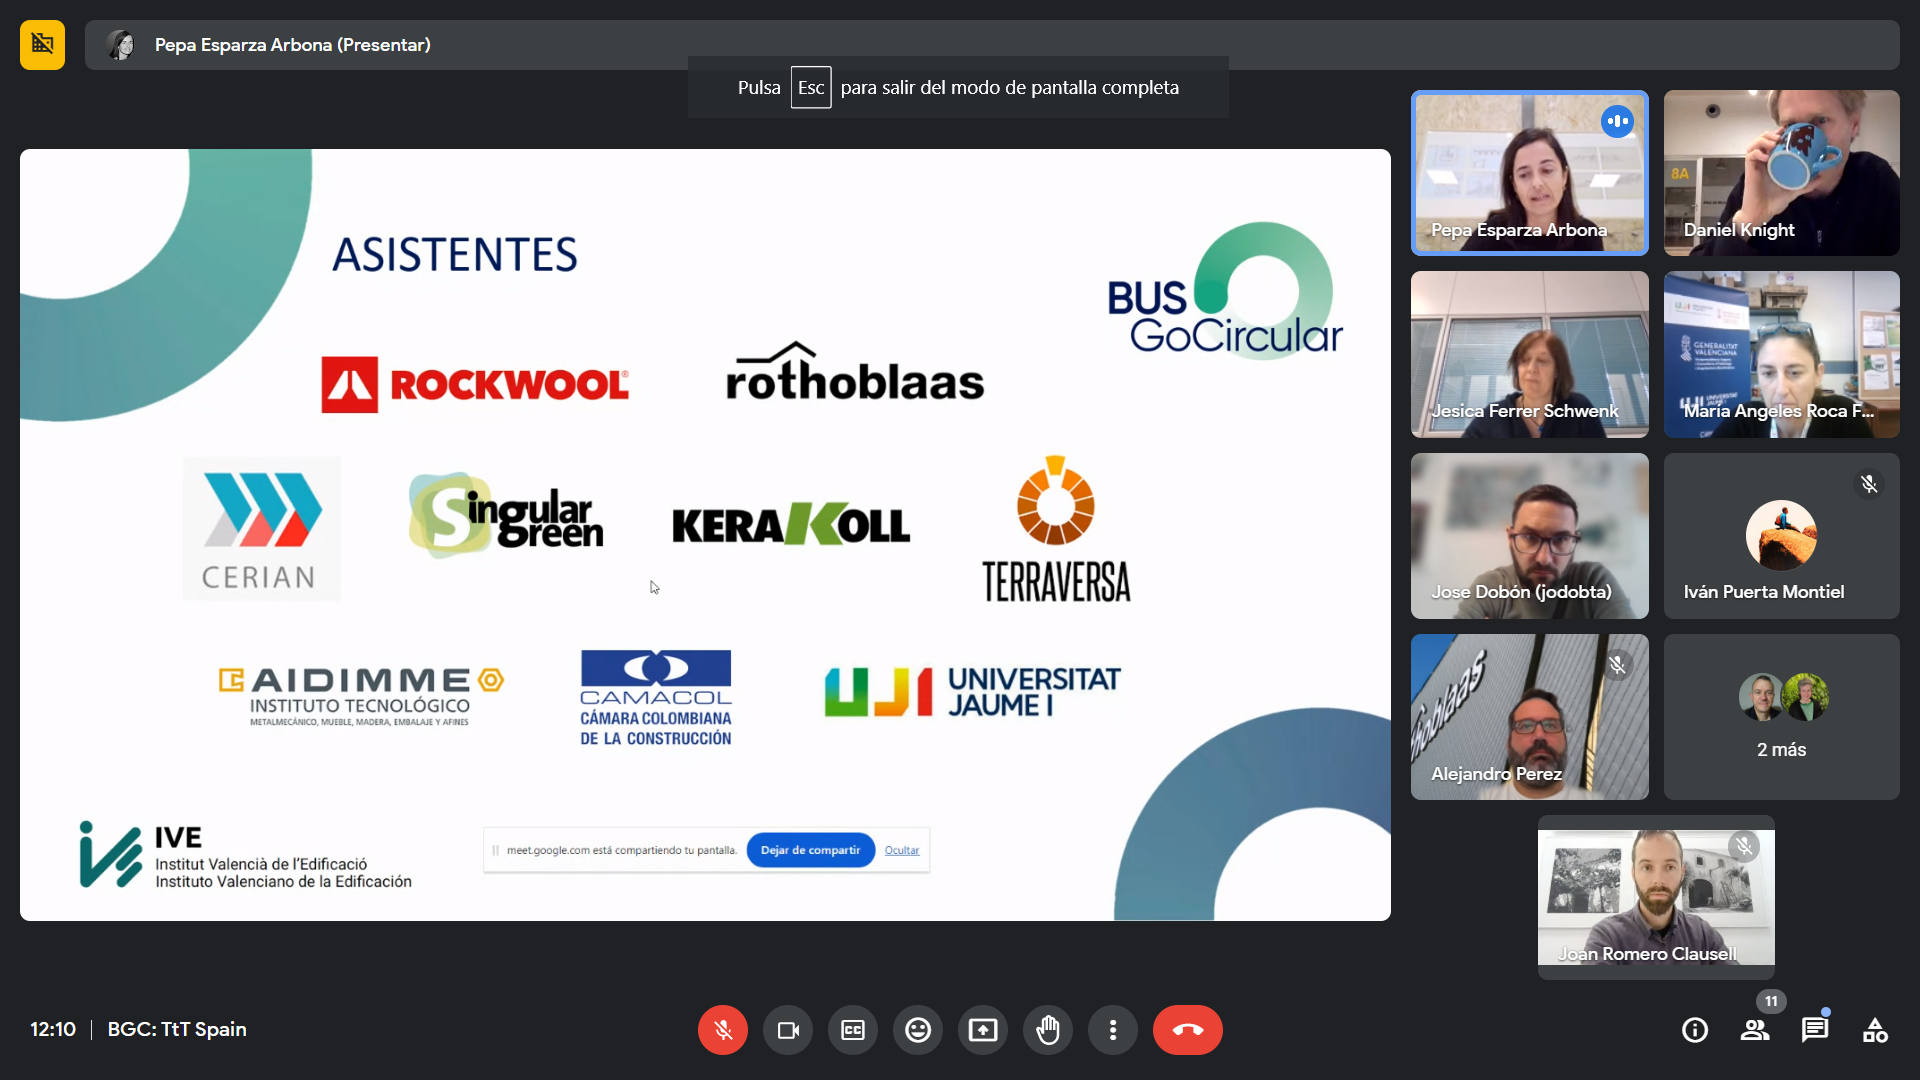Screen dimensions: 1920x1080
Task: Open the 2 más participants tile
Action: [1782, 717]
